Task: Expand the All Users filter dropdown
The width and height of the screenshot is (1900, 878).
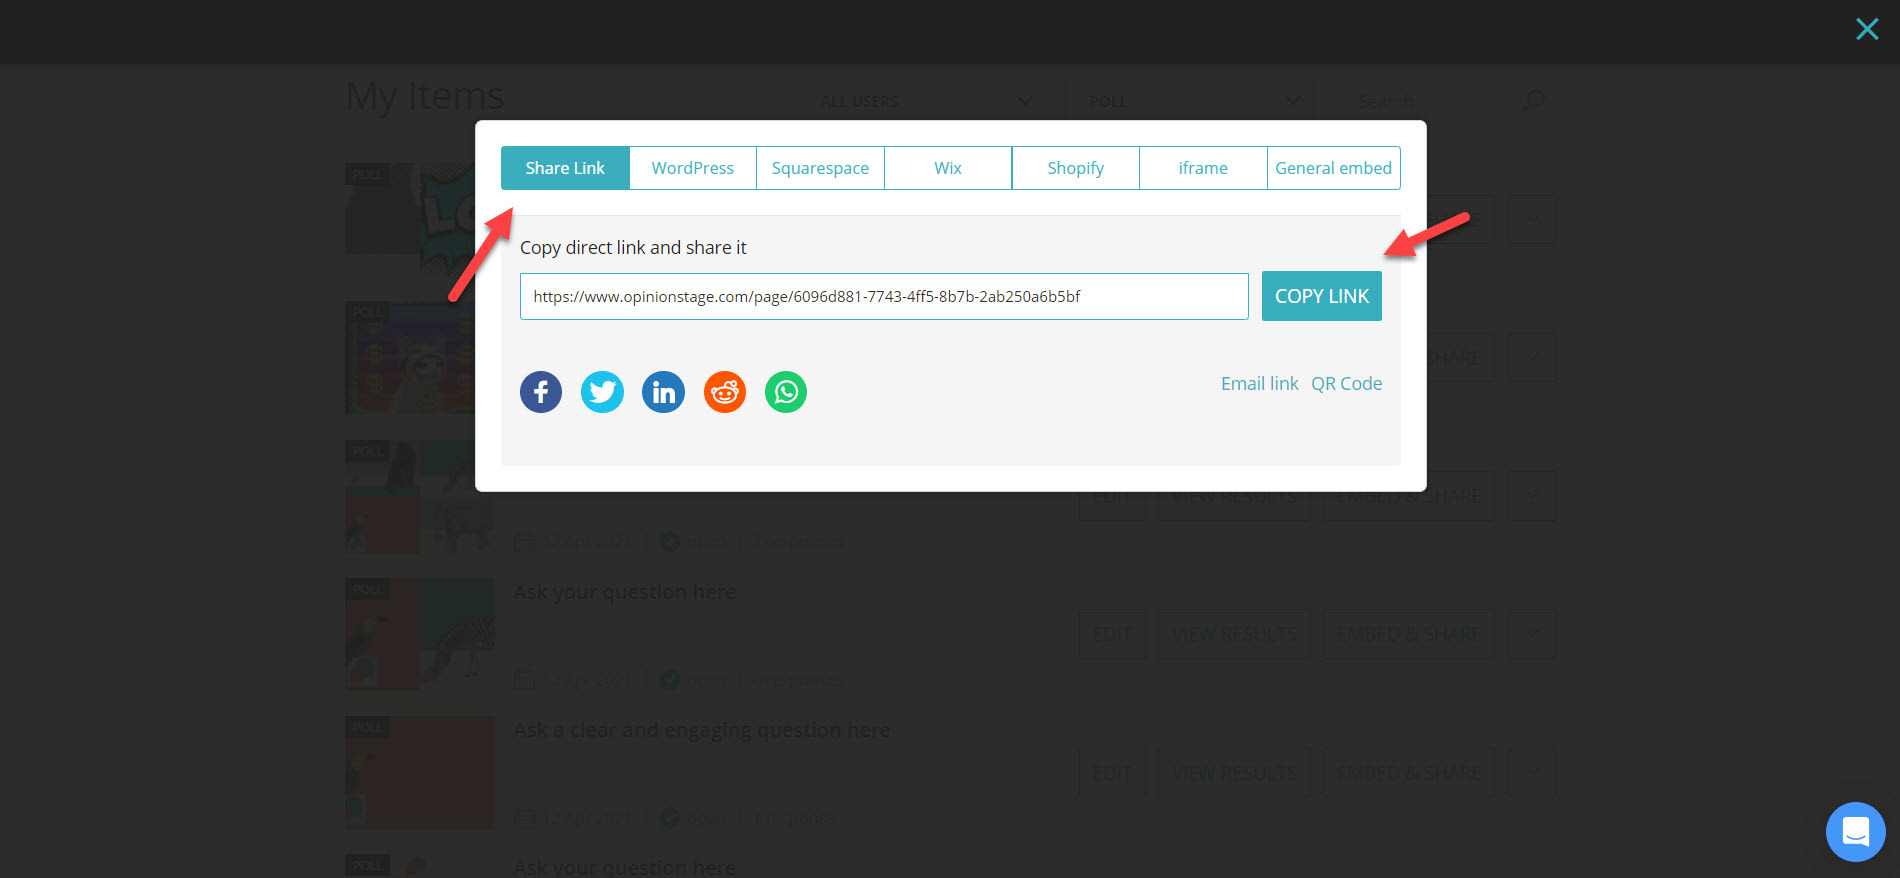Action: [925, 101]
